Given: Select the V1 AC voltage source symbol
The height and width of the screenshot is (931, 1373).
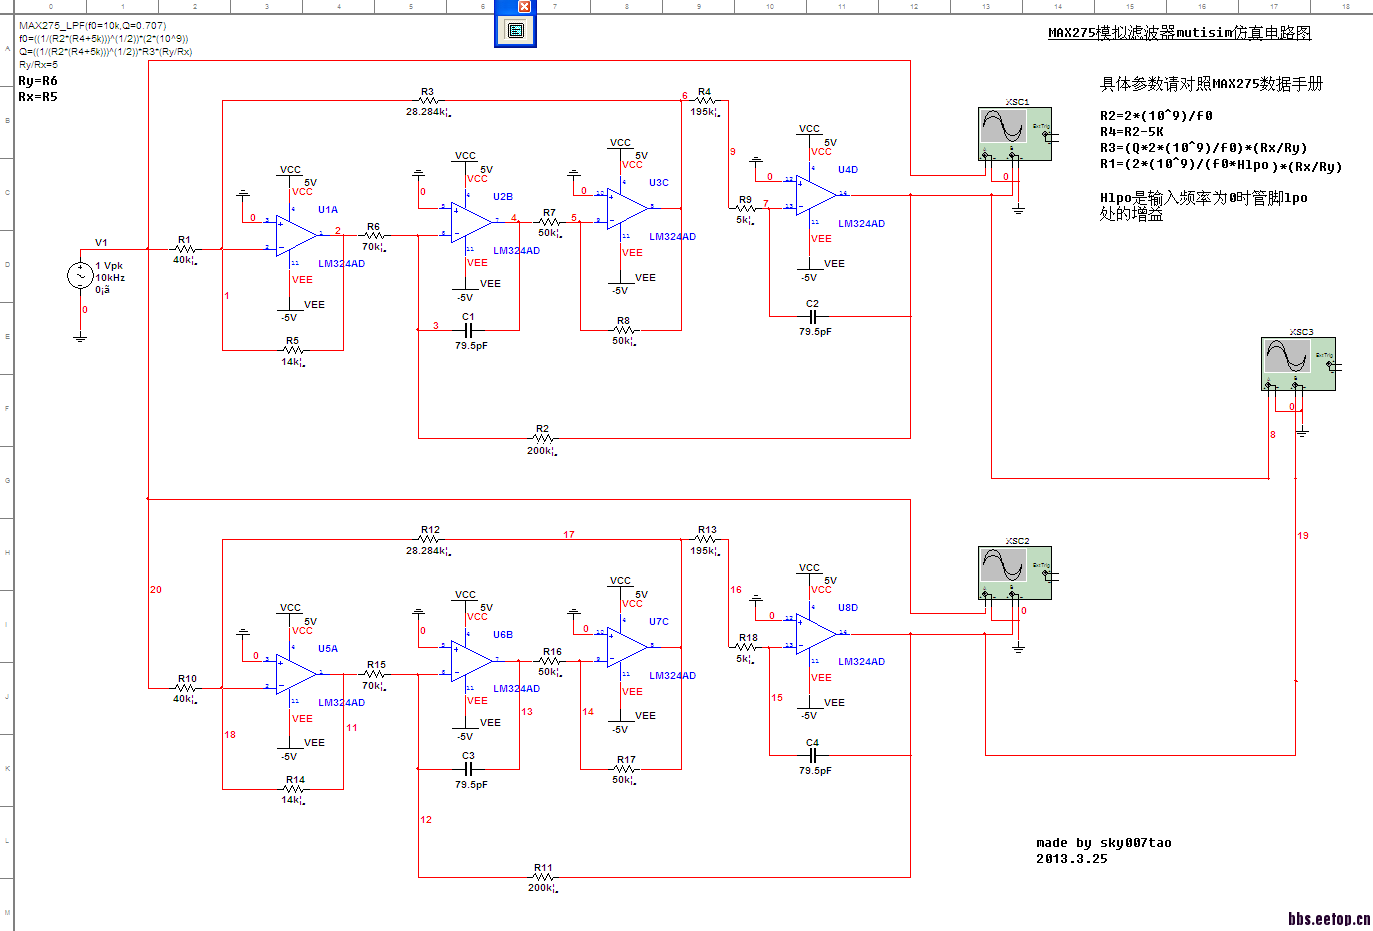Looking at the screenshot, I should pos(80,275).
